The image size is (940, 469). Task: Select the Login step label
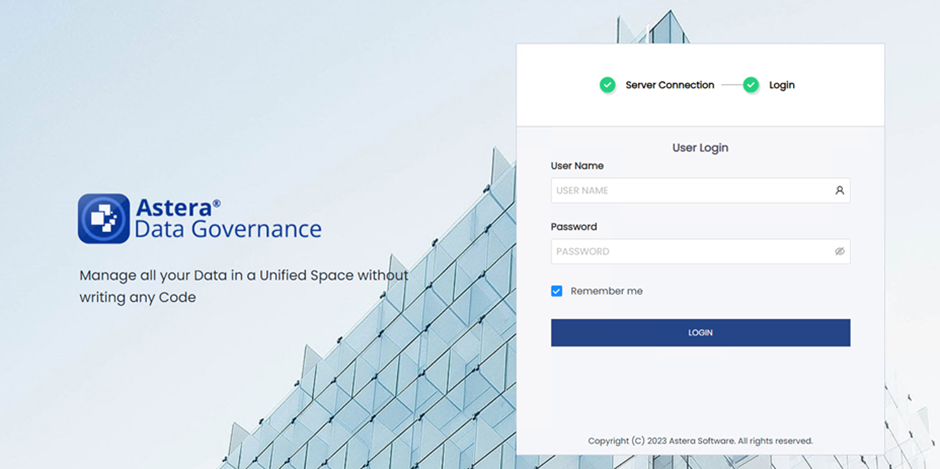tap(781, 85)
